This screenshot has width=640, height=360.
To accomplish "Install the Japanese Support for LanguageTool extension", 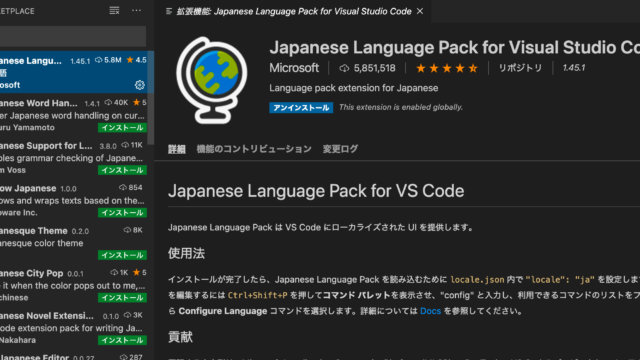I will tap(122, 170).
